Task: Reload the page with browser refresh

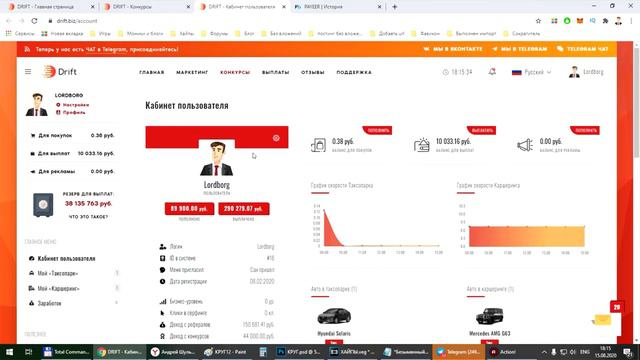Action: (34, 20)
